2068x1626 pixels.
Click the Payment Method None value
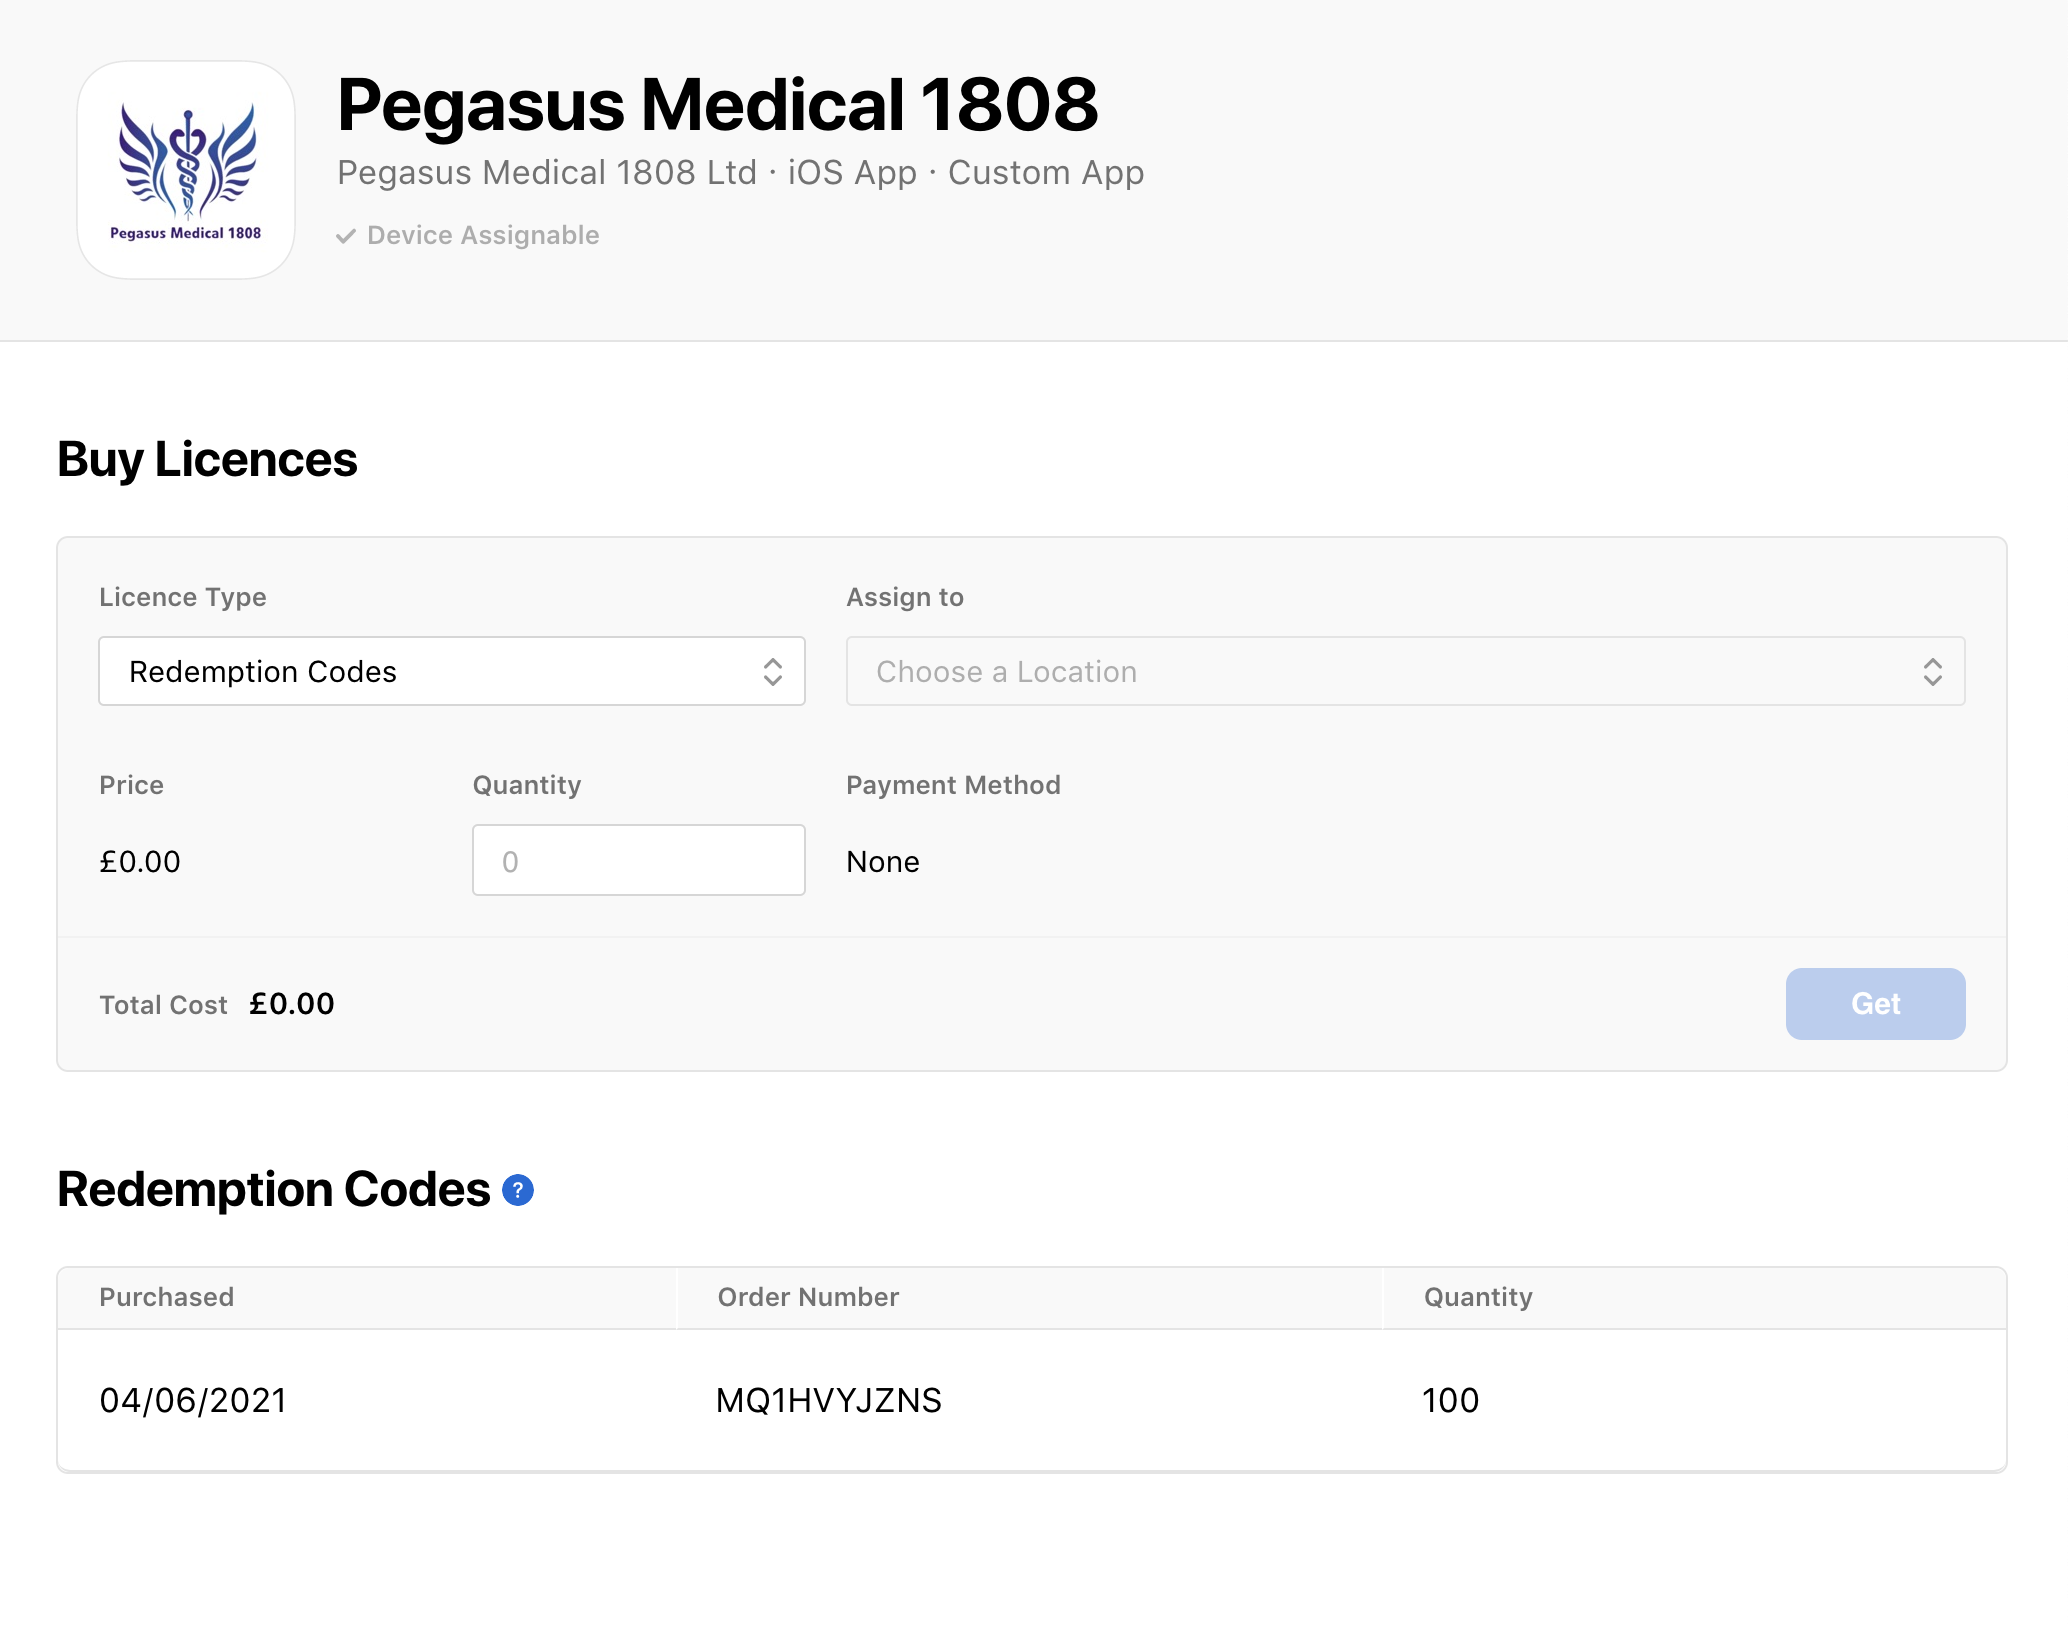[883, 861]
